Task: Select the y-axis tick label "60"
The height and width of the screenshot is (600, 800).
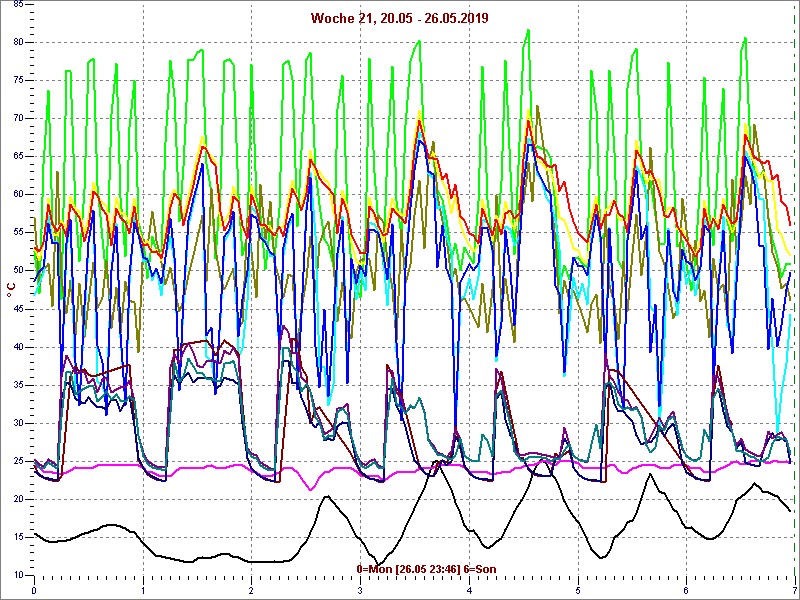Action: pos(18,194)
